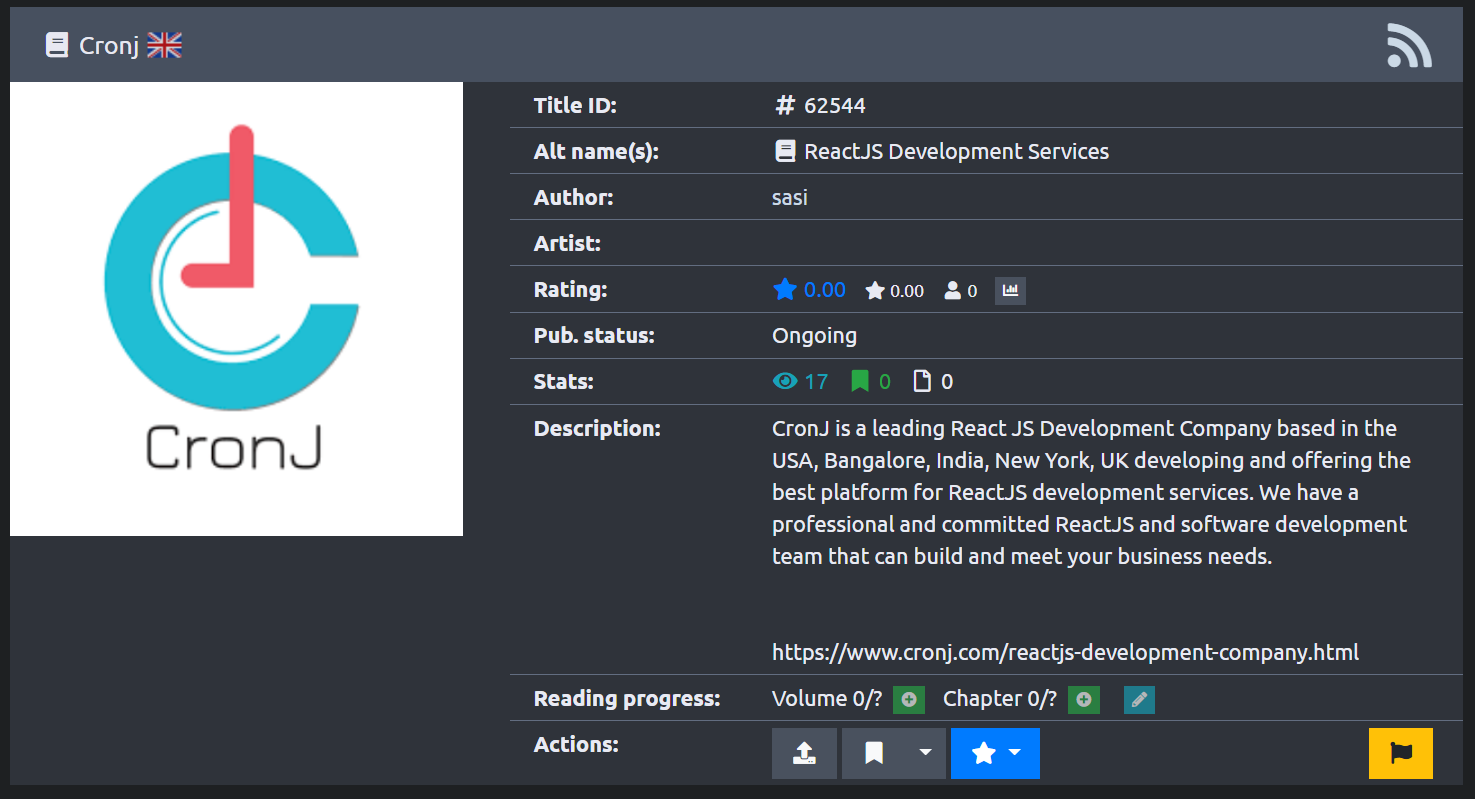
Task: Click the yellow report flag button
Action: (1400, 753)
